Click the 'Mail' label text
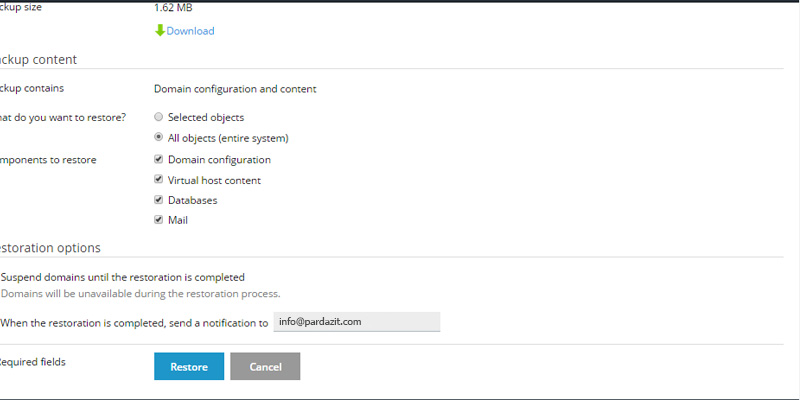This screenshot has height=400, width=800. 178,220
